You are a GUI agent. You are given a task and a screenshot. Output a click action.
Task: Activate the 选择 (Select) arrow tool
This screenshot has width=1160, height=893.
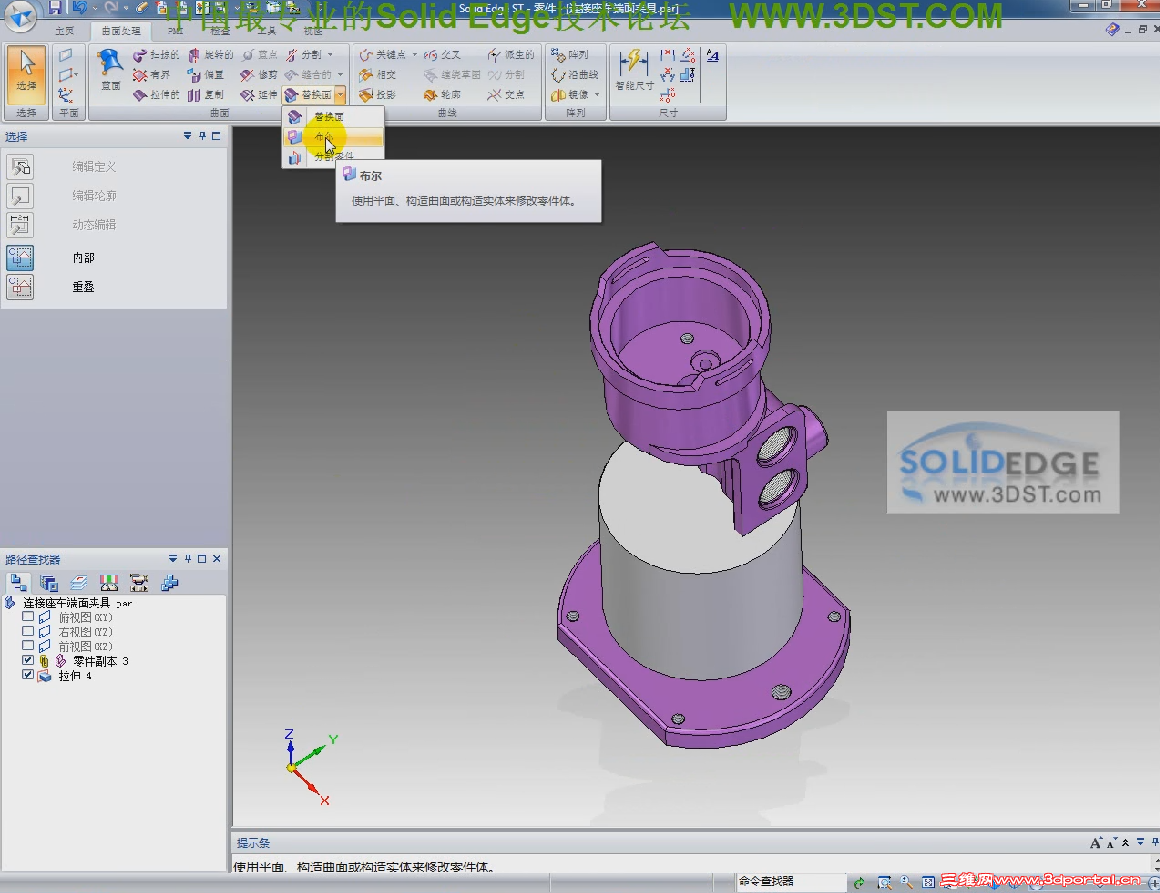click(27, 73)
